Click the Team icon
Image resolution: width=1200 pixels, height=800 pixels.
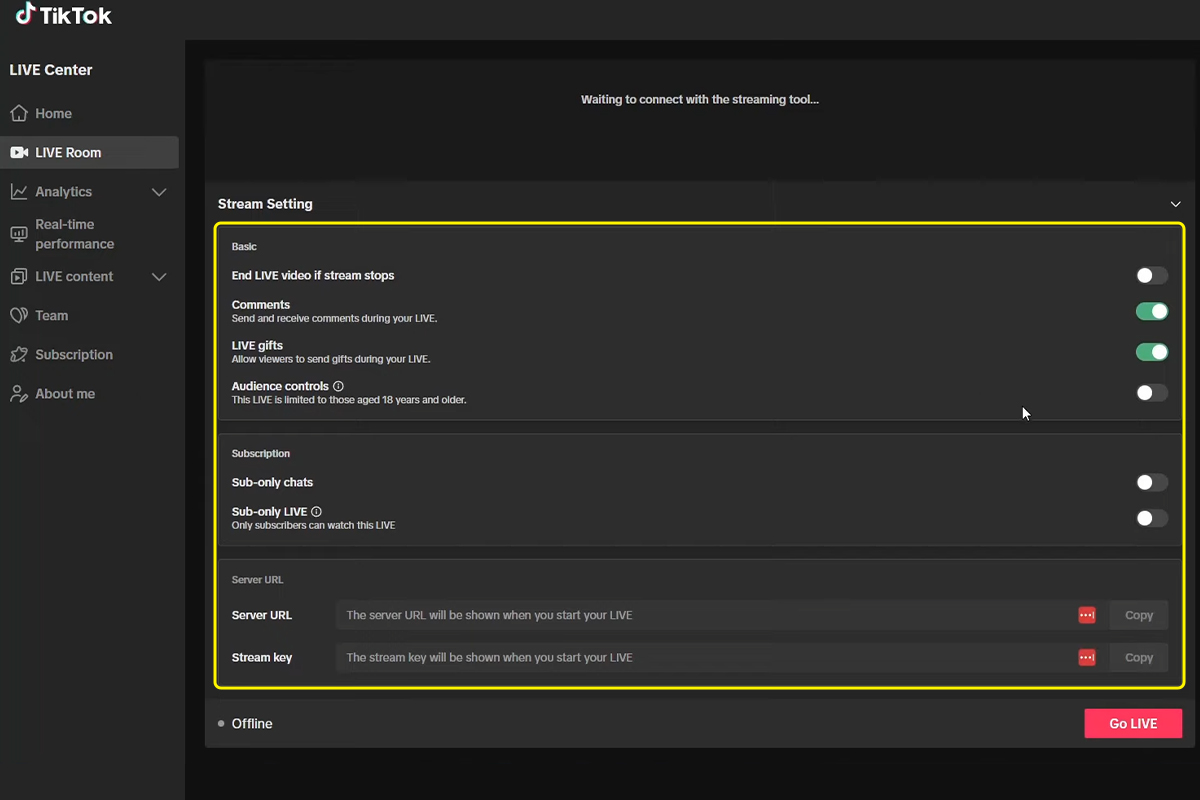coord(19,316)
